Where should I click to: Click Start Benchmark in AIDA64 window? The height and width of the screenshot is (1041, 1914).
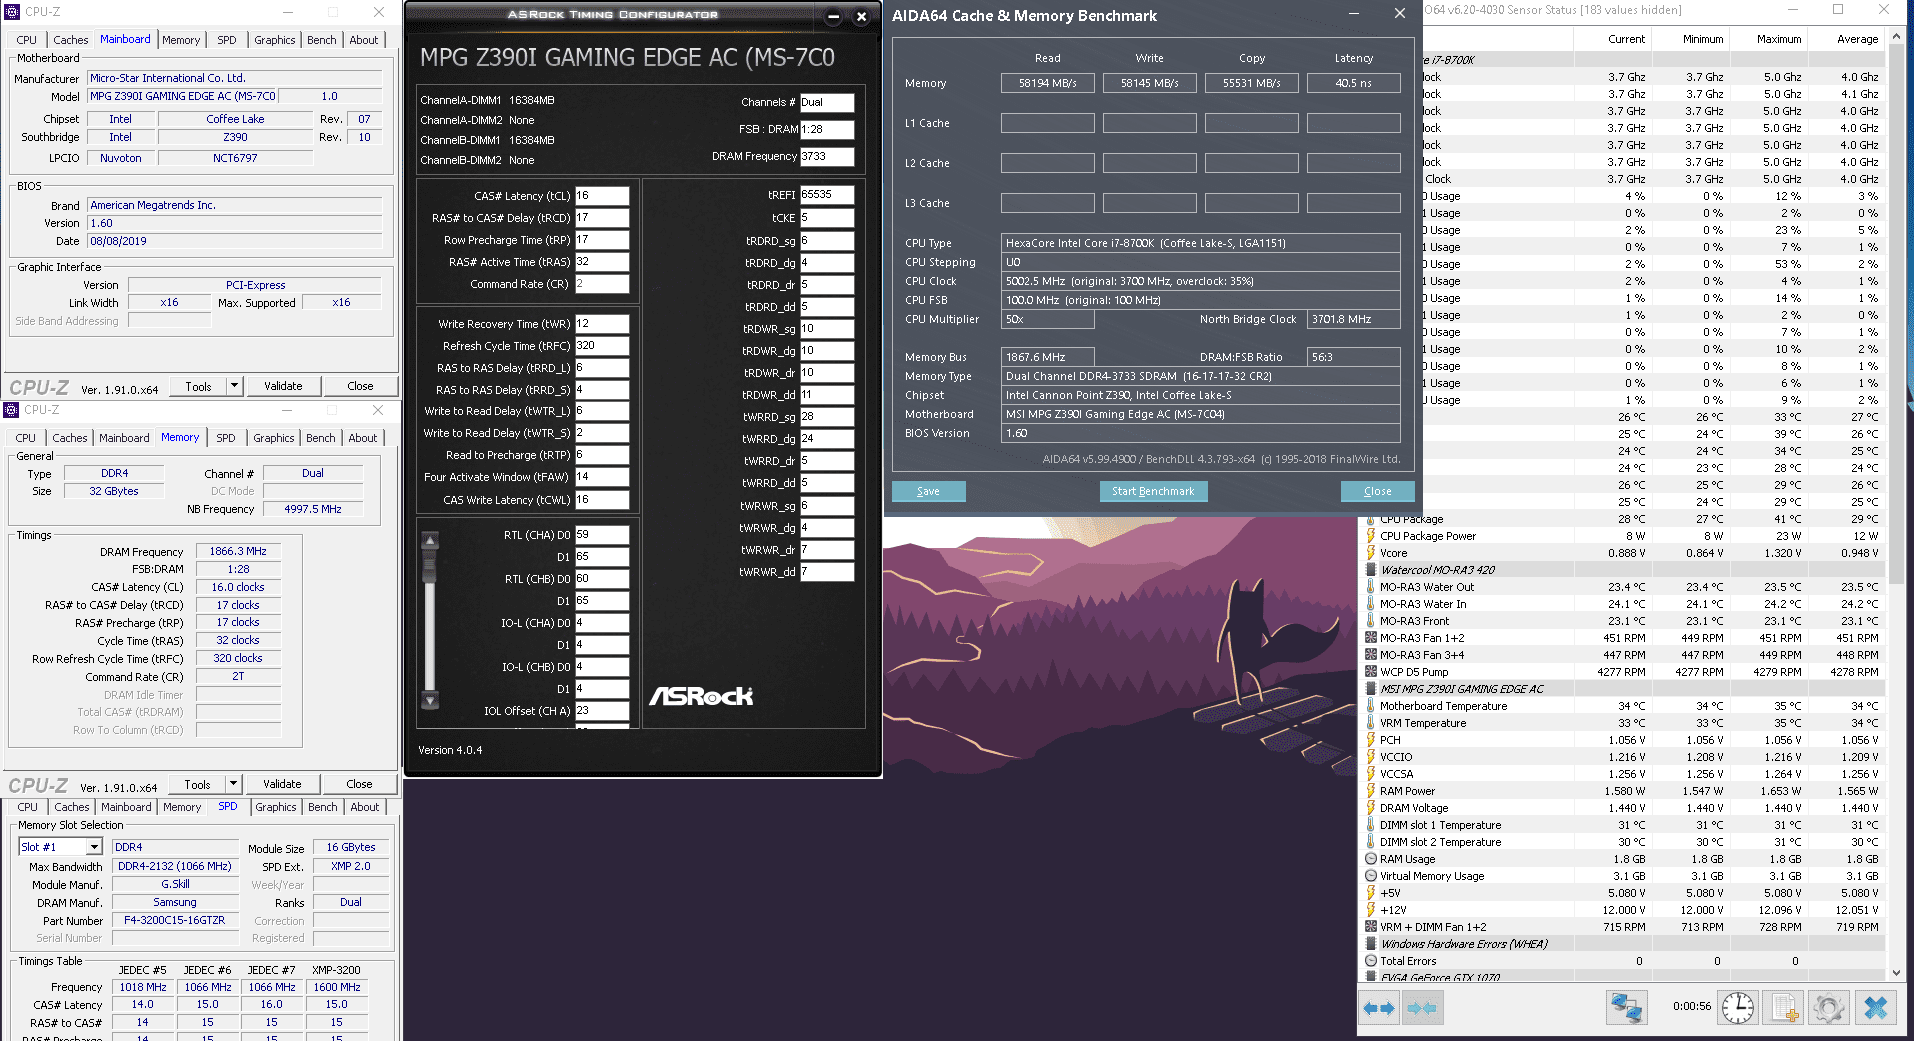pyautogui.click(x=1153, y=491)
